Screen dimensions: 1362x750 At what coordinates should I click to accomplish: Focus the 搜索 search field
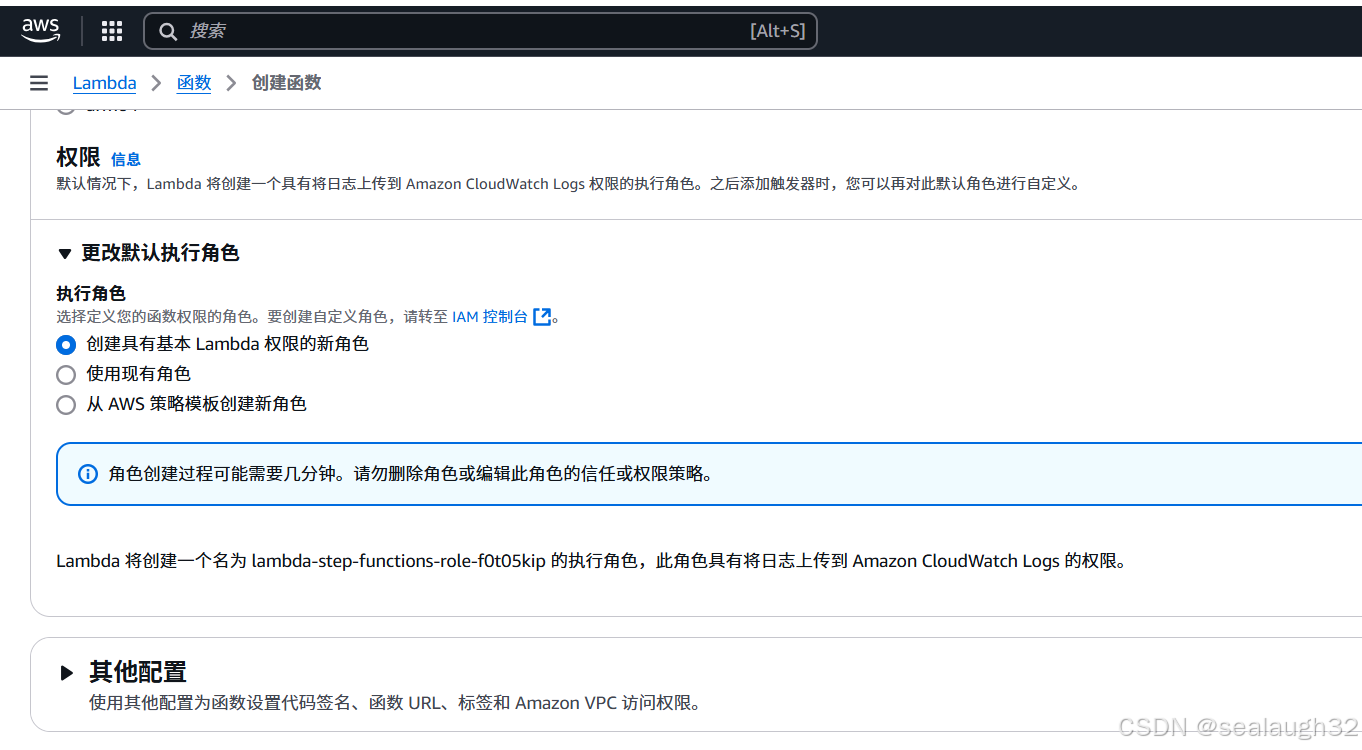point(480,31)
